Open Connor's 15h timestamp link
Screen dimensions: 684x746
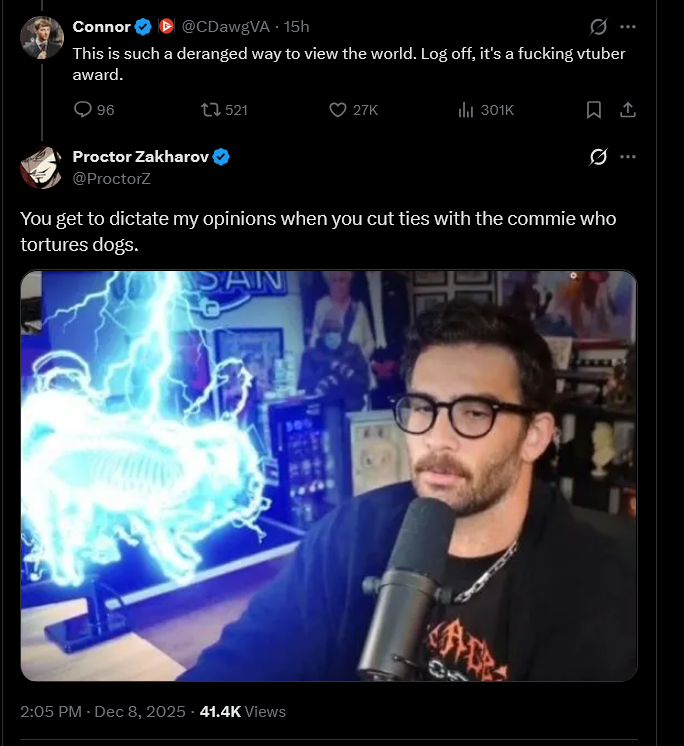[296, 27]
